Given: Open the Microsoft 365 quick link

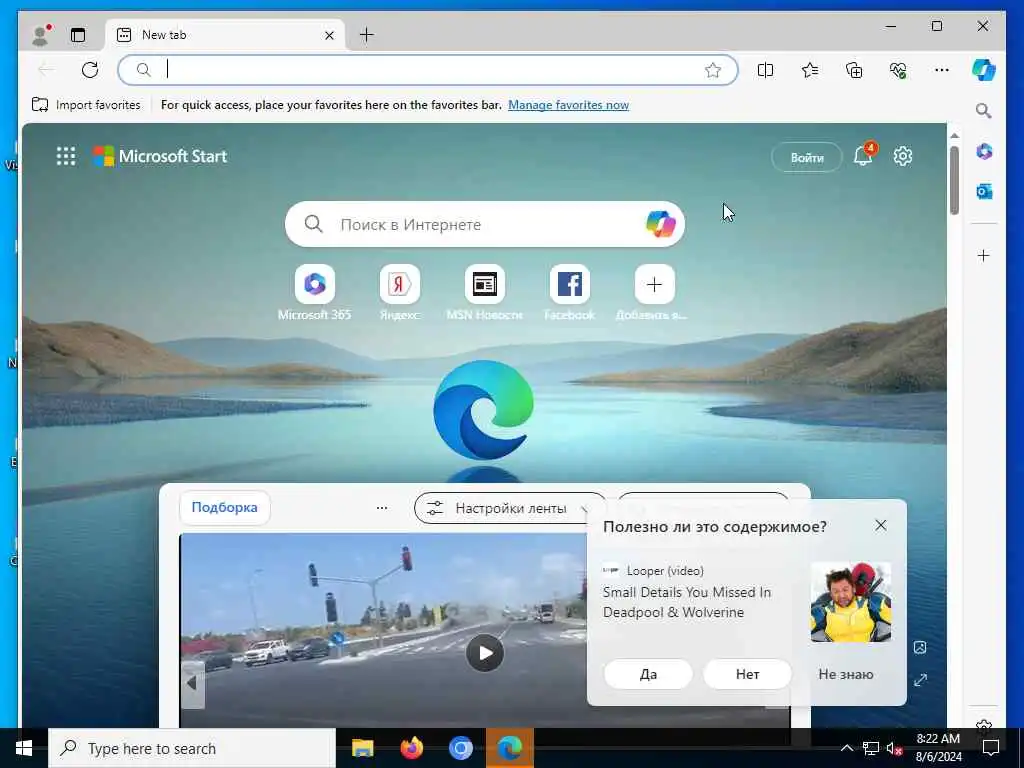Looking at the screenshot, I should pyautogui.click(x=315, y=293).
